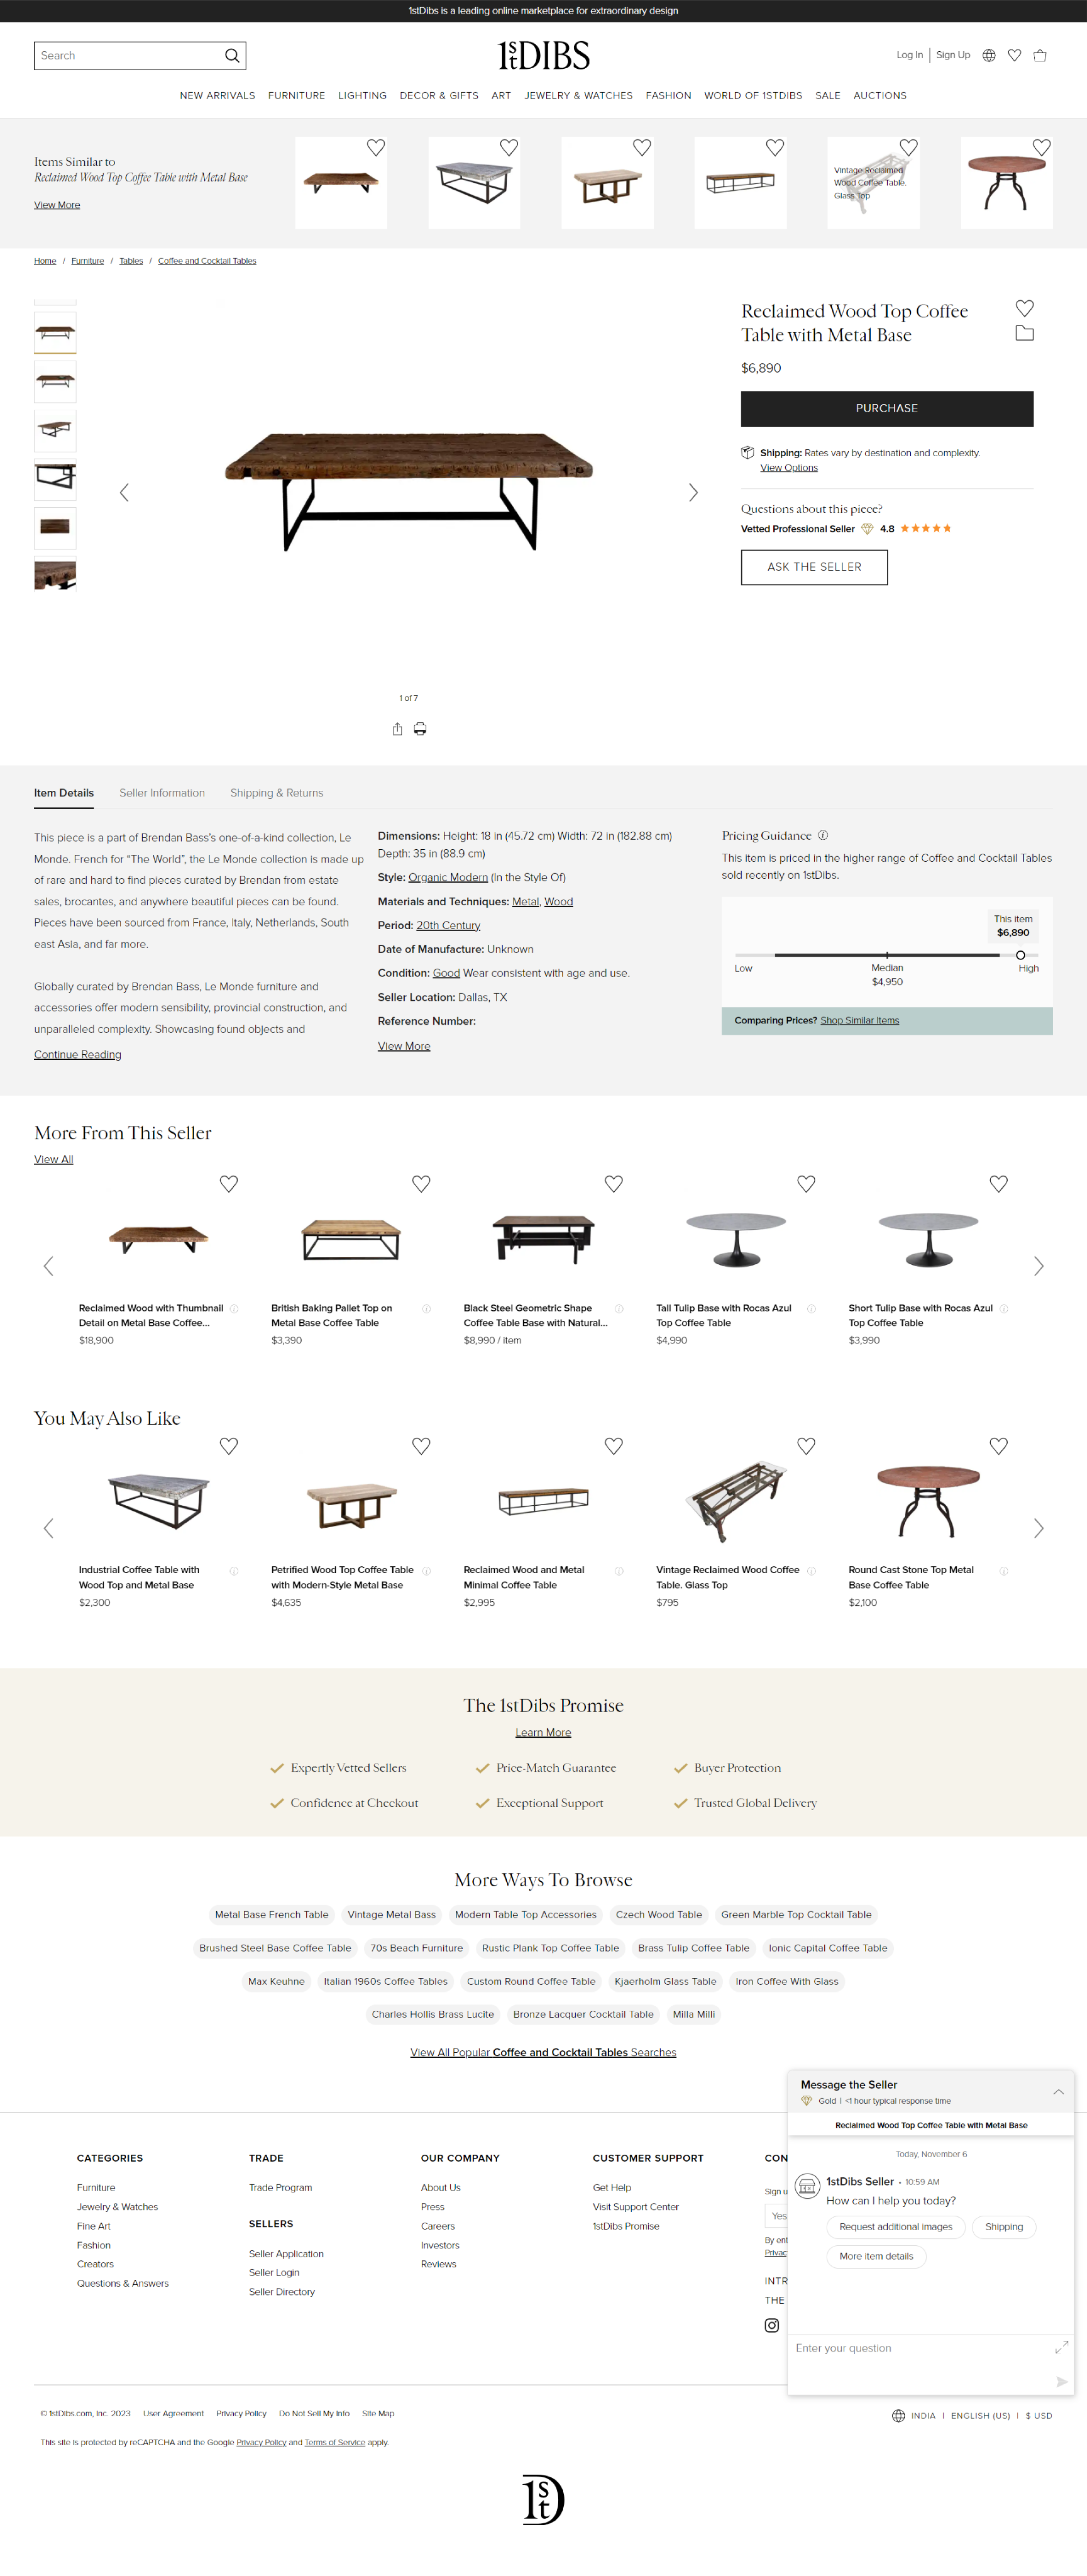The height and width of the screenshot is (2576, 1087).
Task: Click 4.8 star rating of seller
Action: (x=915, y=529)
